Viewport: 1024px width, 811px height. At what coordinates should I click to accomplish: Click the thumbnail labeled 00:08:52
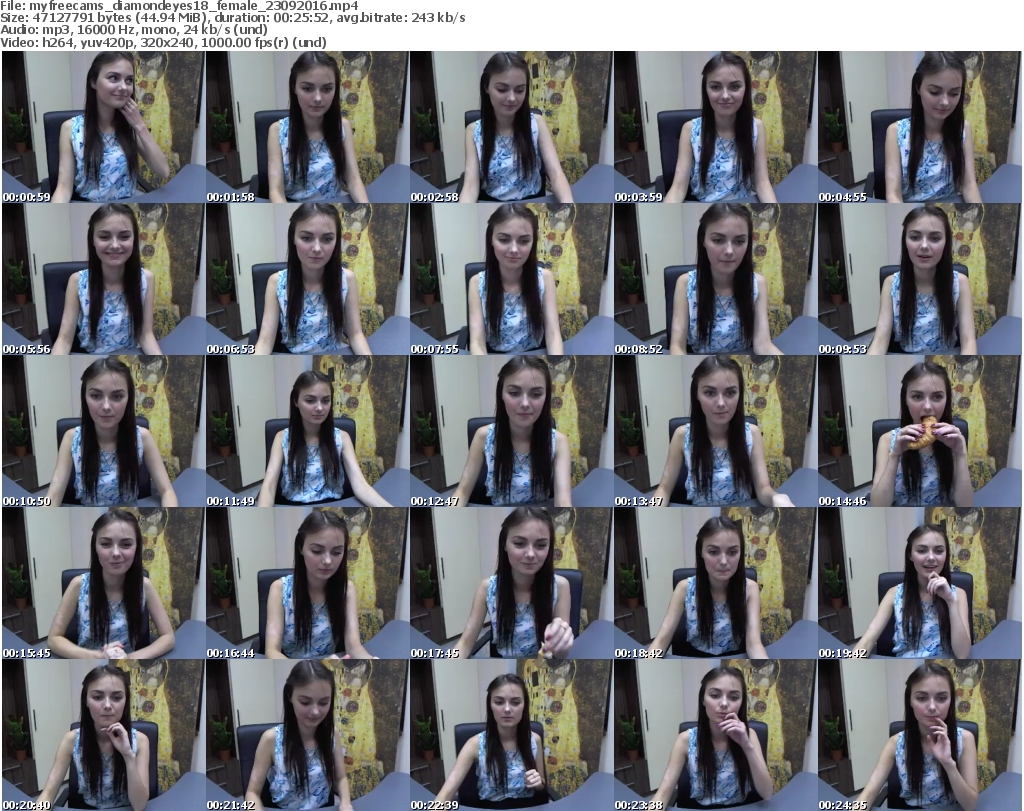[714, 279]
